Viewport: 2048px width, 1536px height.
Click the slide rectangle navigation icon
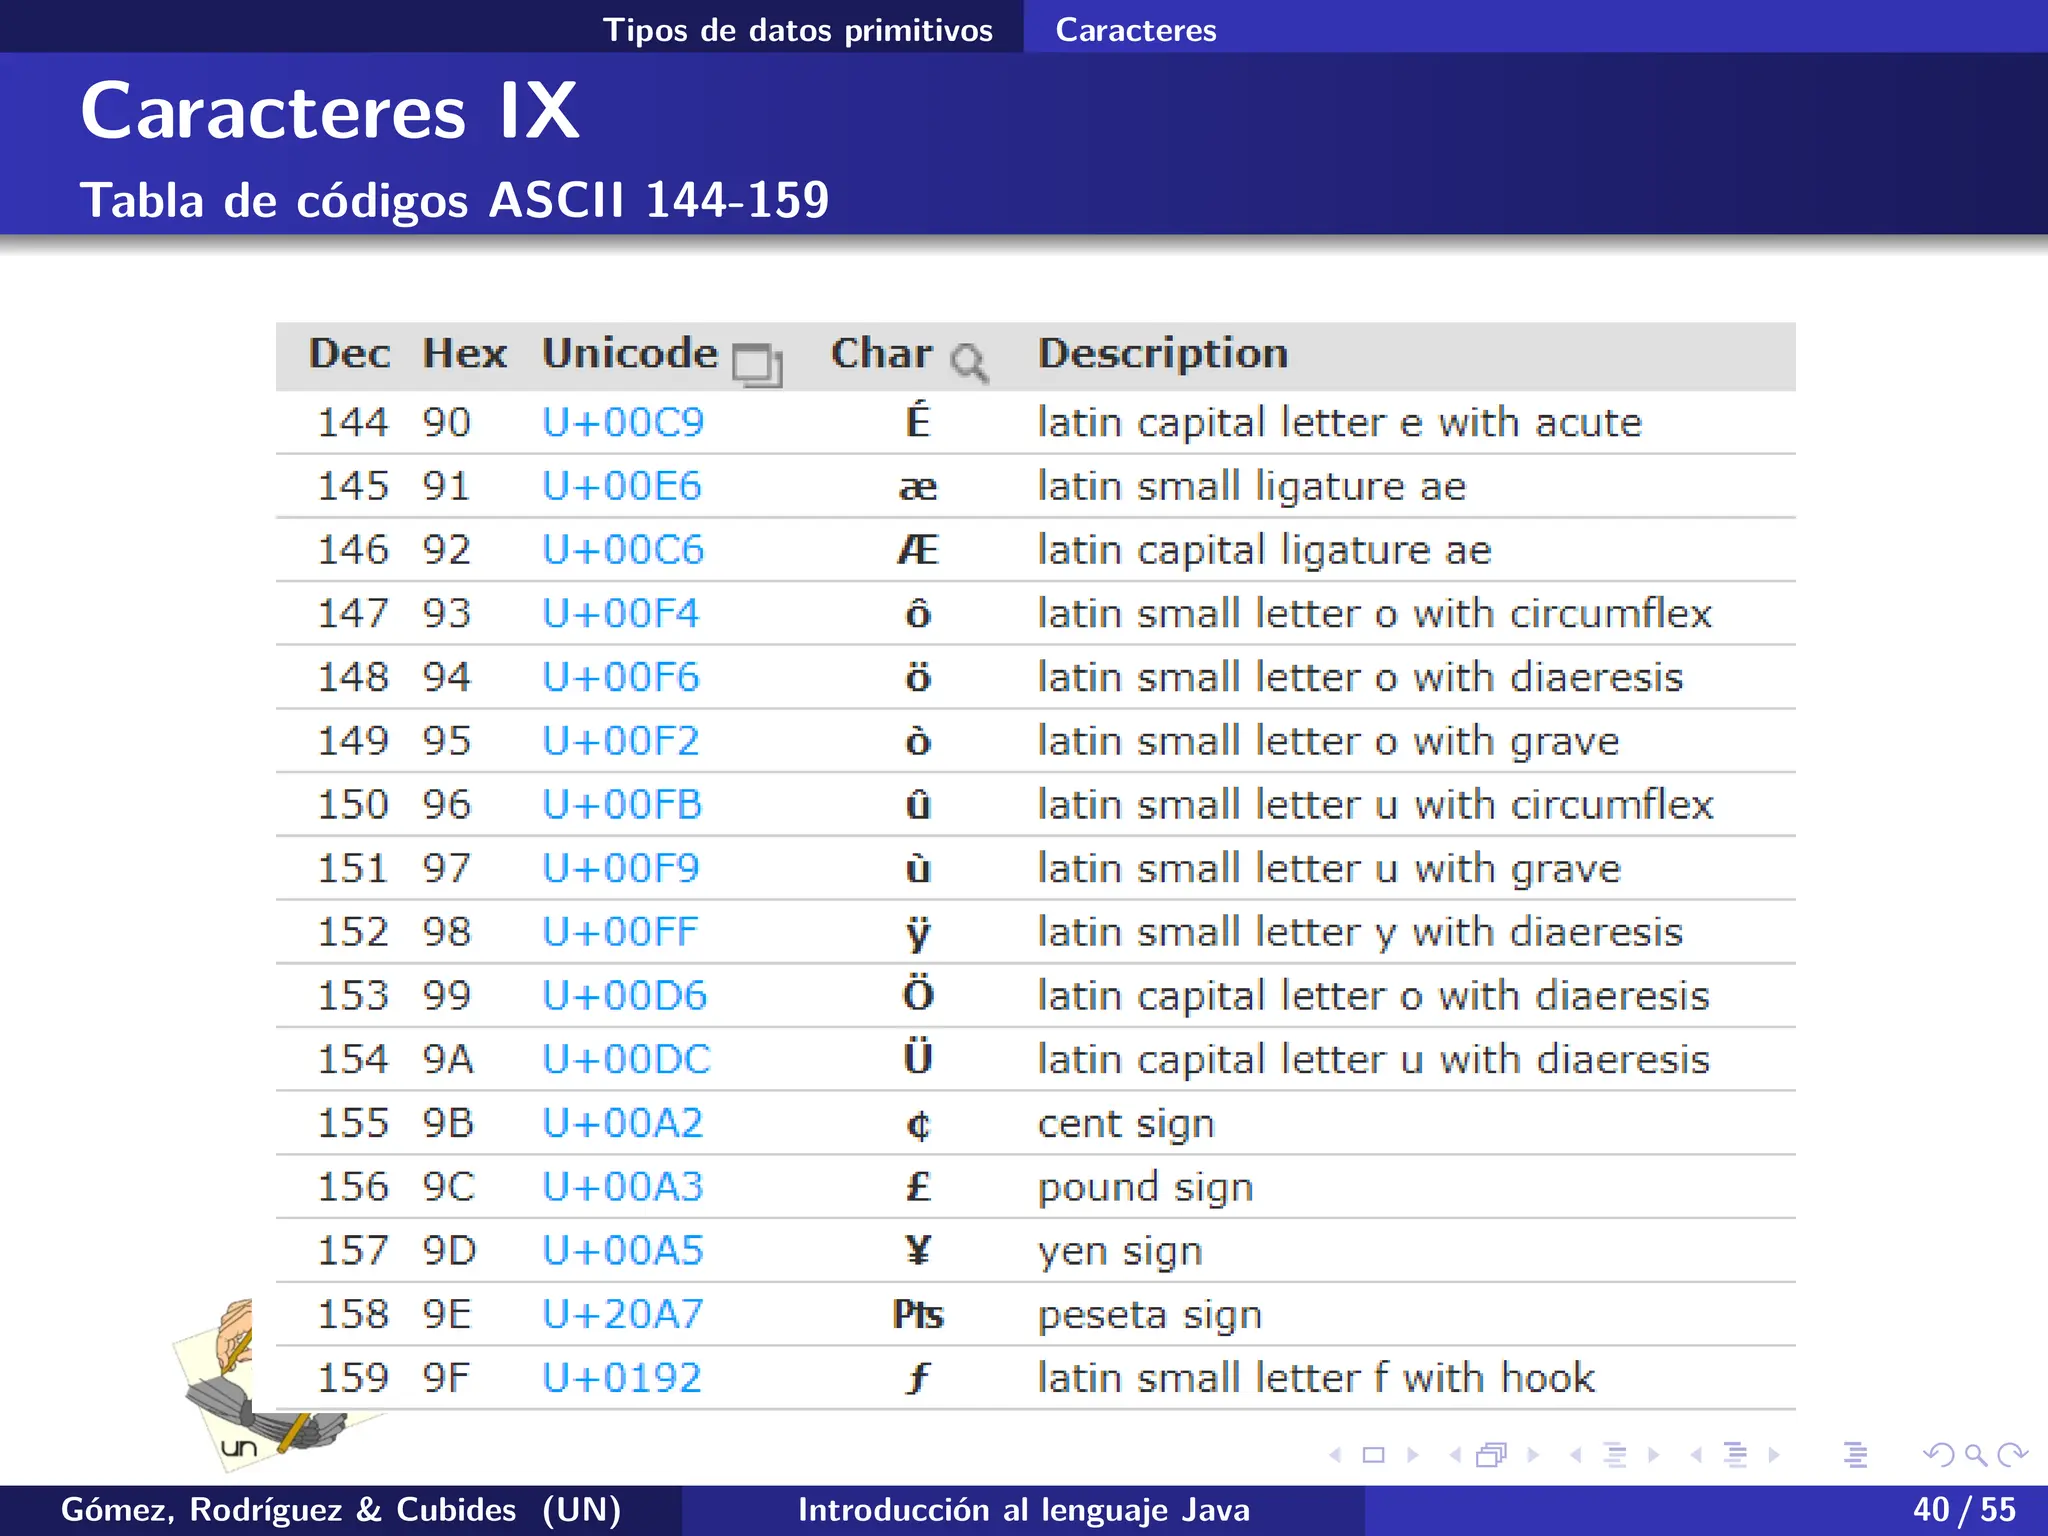[x=1374, y=1455]
